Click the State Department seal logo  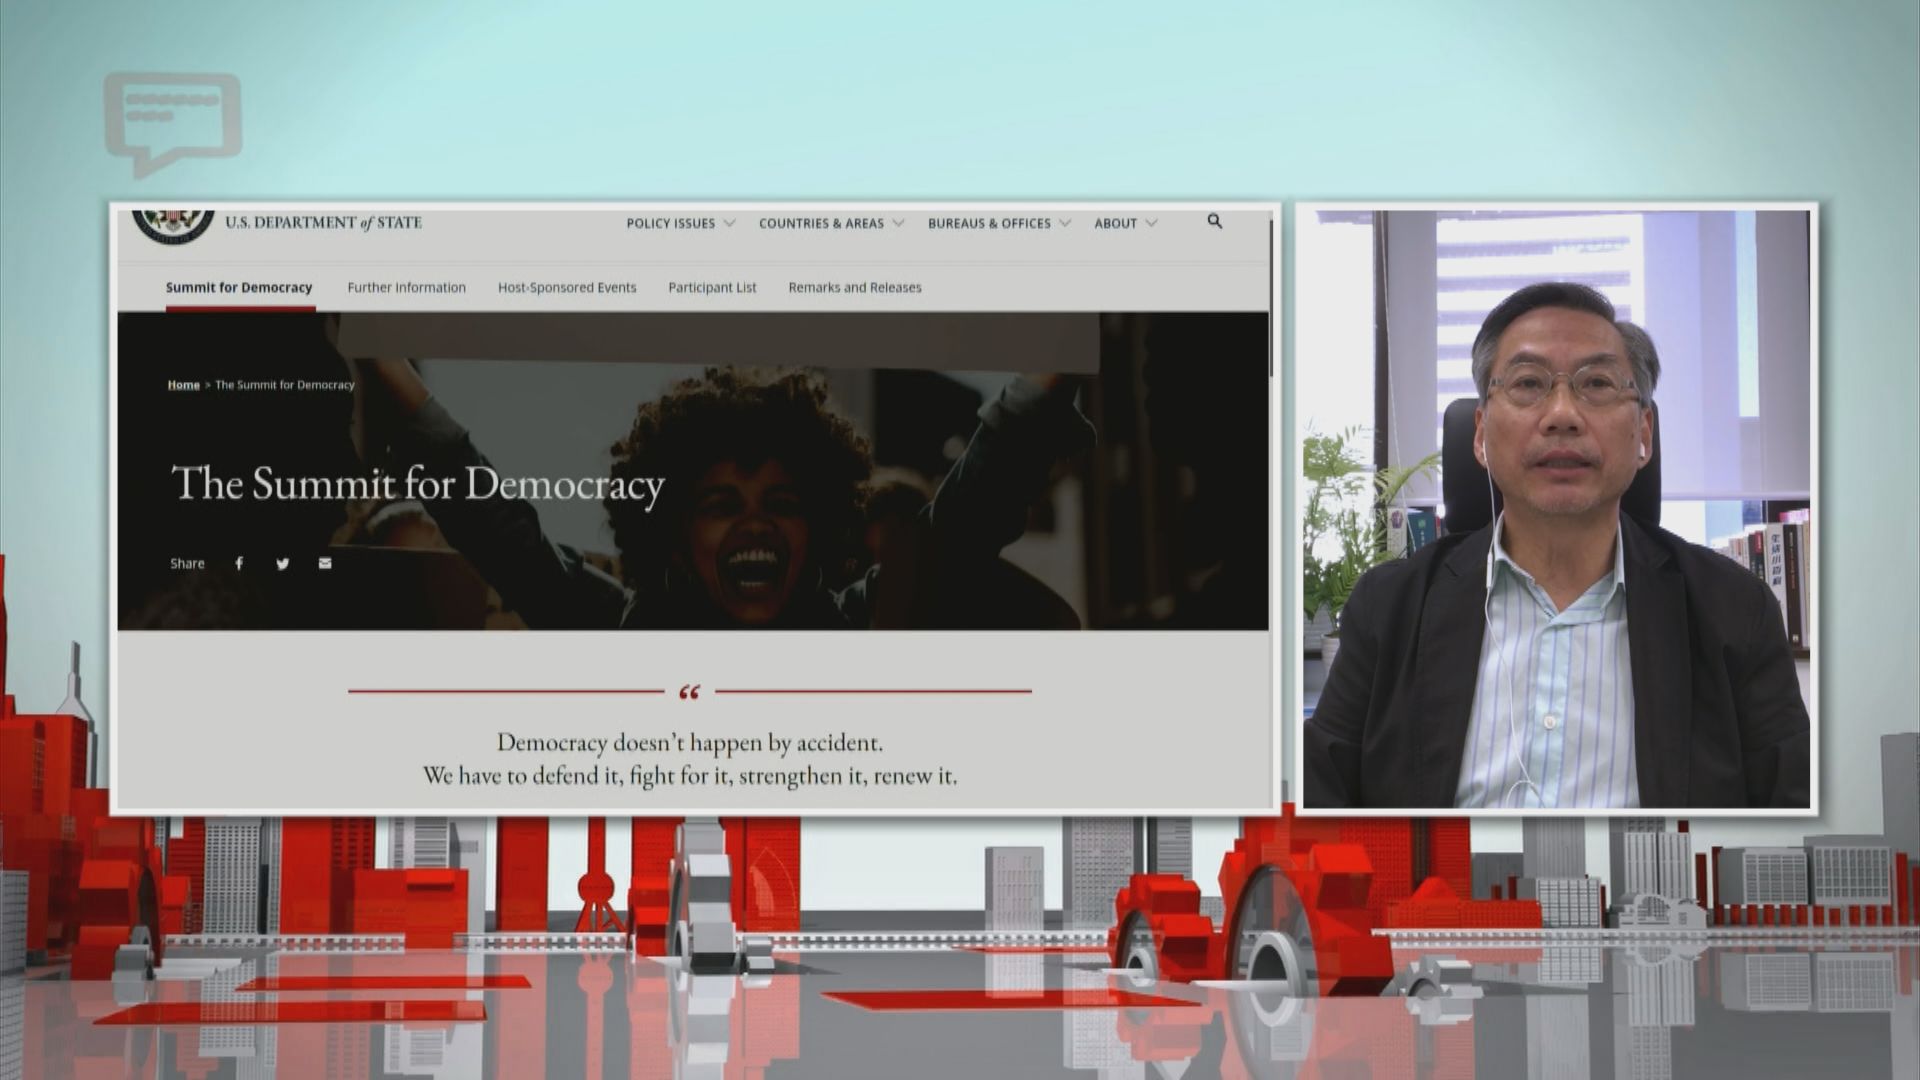click(x=173, y=226)
